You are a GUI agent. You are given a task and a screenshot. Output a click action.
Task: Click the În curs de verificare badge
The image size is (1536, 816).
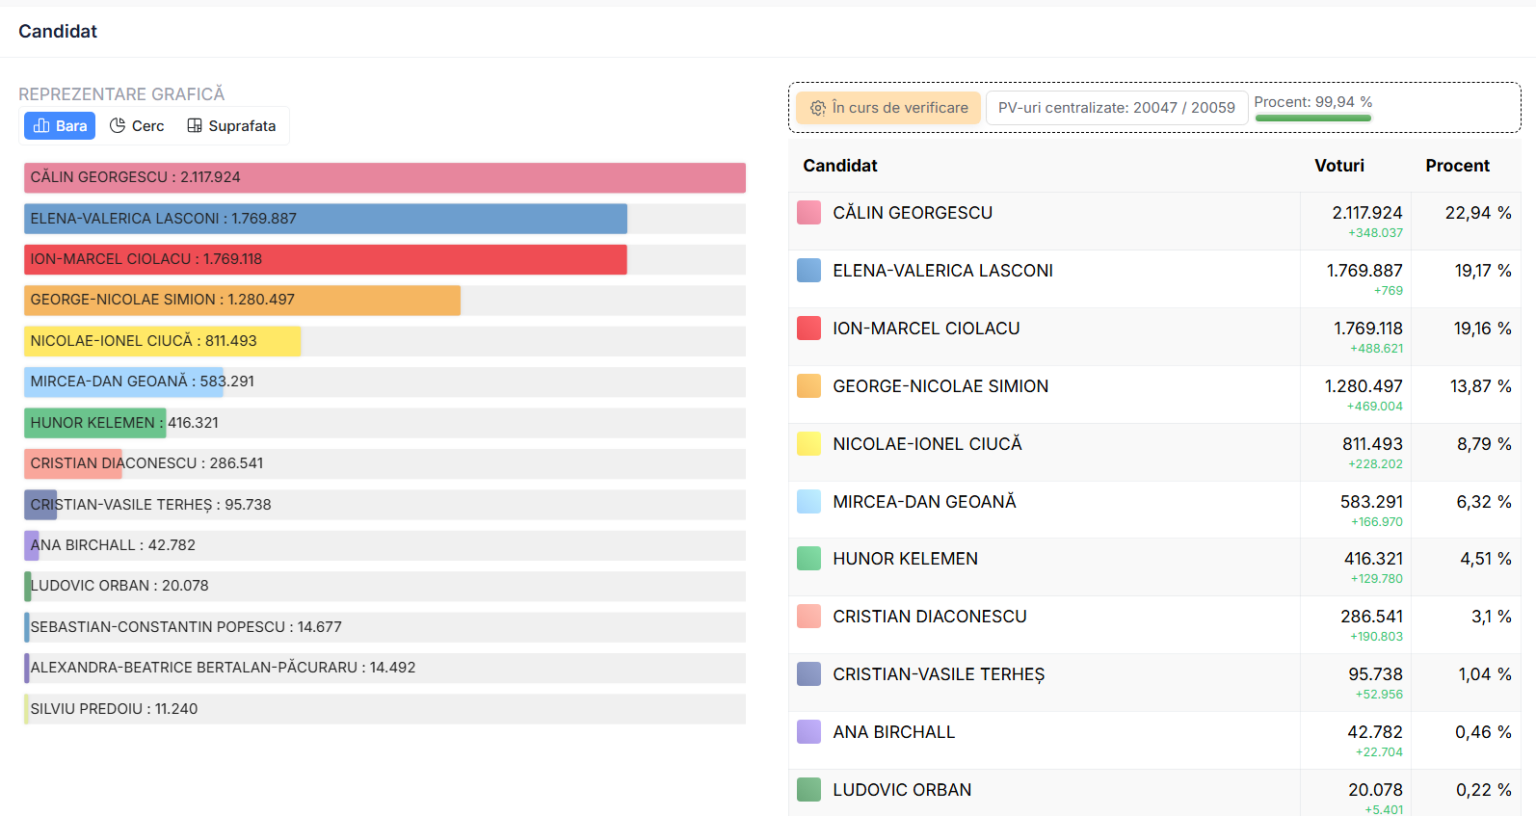pos(888,108)
